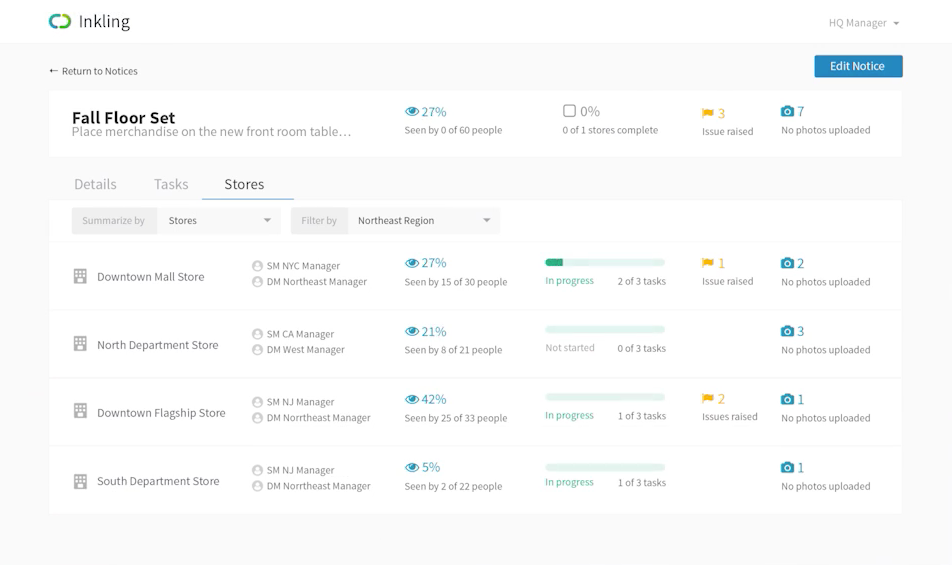952x565 pixels.
Task: Switch to the Details tab
Action: [x=95, y=184]
